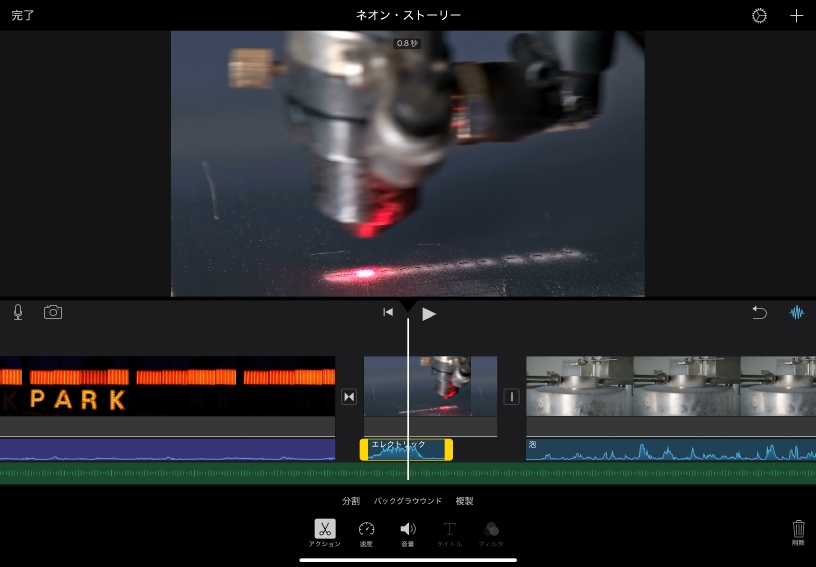Start voiceover recording with microphone icon

click(18, 312)
